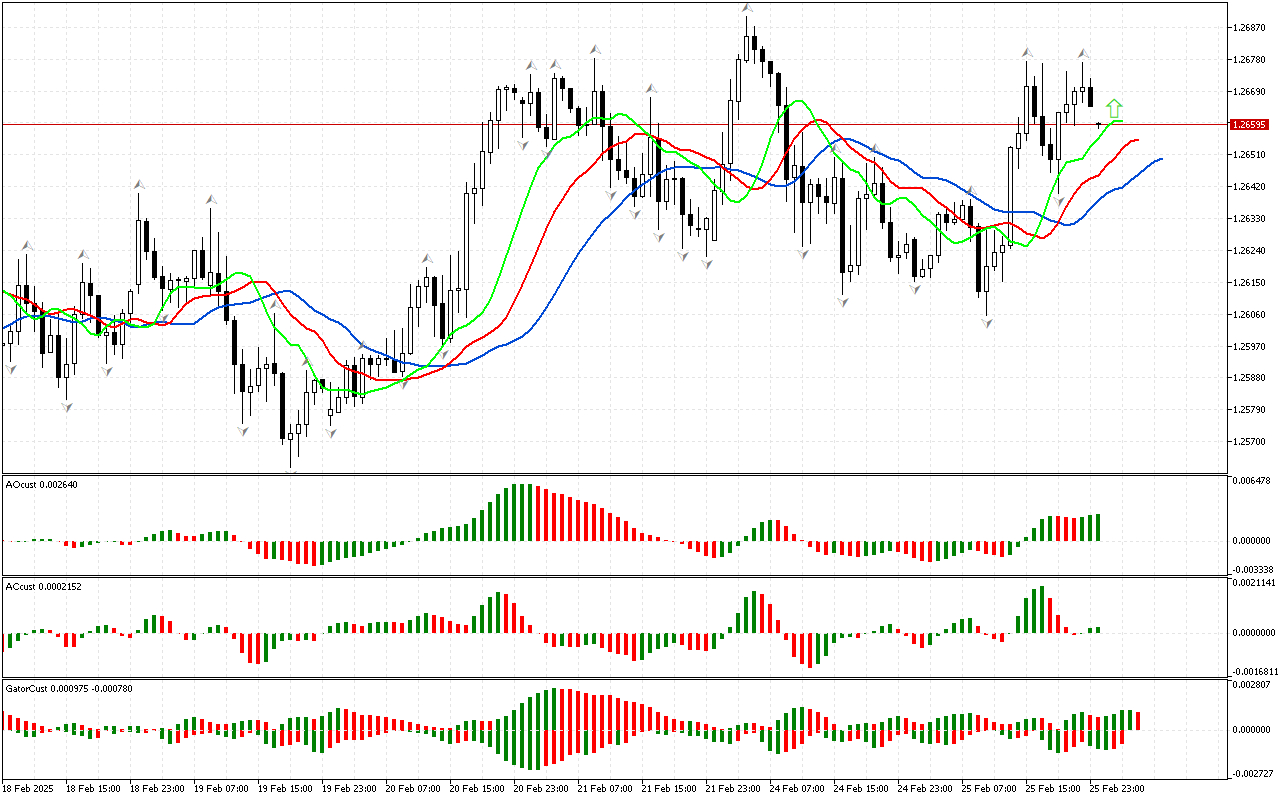
Task: Click the 24 Feb 07:00 time label
Action: pos(797,789)
